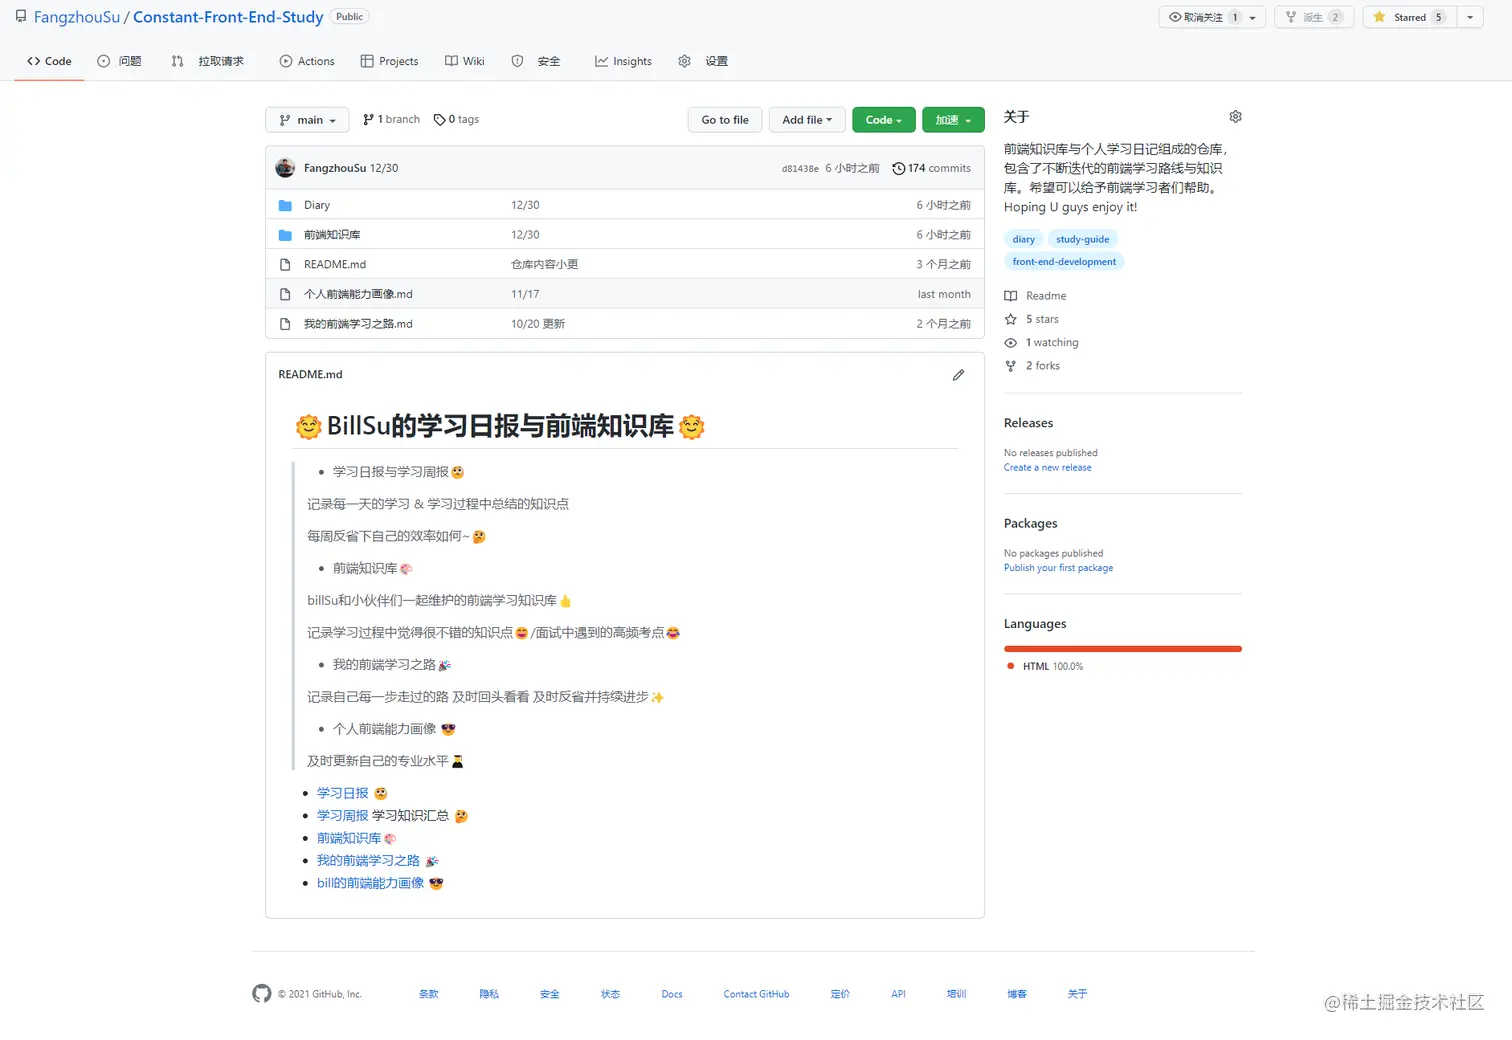Open the 学习日报 link in README

(343, 793)
